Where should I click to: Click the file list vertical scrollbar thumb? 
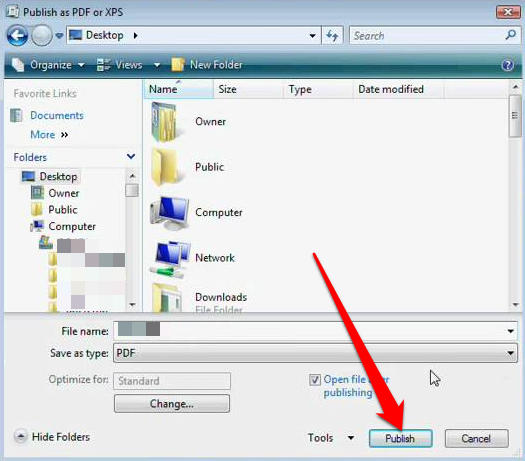tap(515, 116)
